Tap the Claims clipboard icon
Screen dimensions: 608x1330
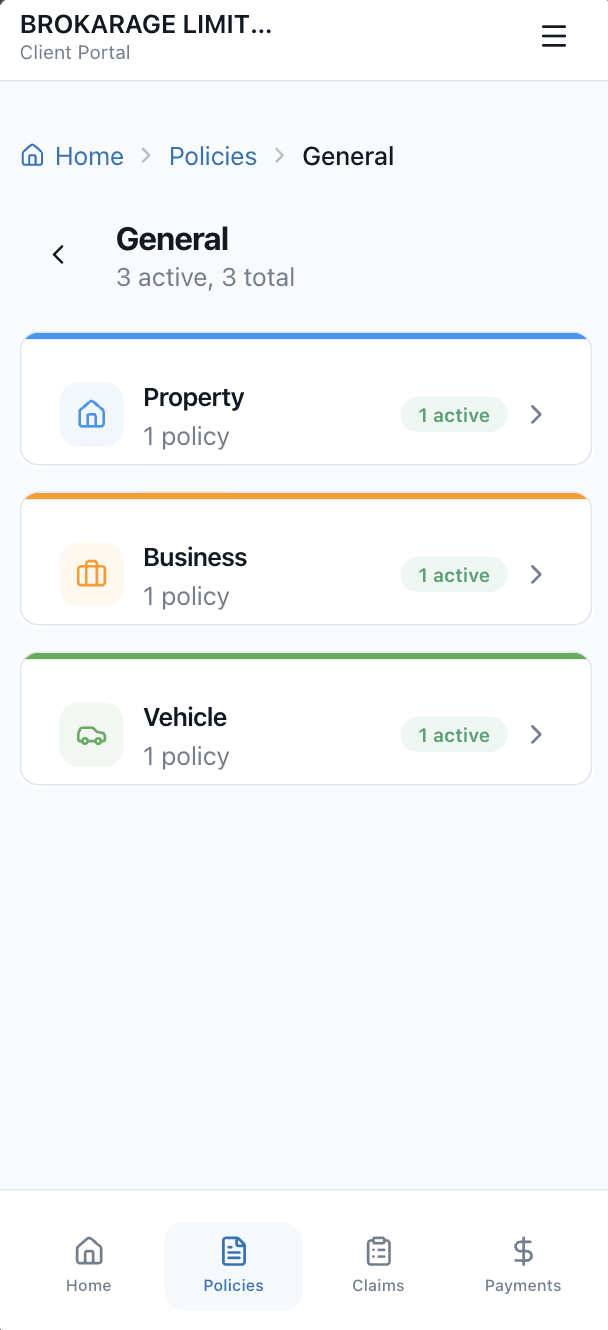coord(378,1251)
